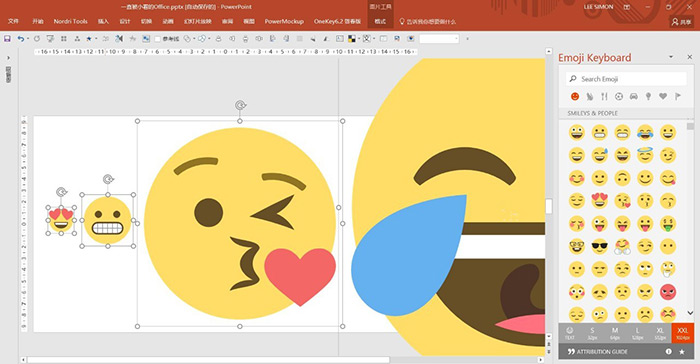This screenshot has width=700, height=364.
Task: Insert the hugging face emoji
Action: (x=622, y=246)
